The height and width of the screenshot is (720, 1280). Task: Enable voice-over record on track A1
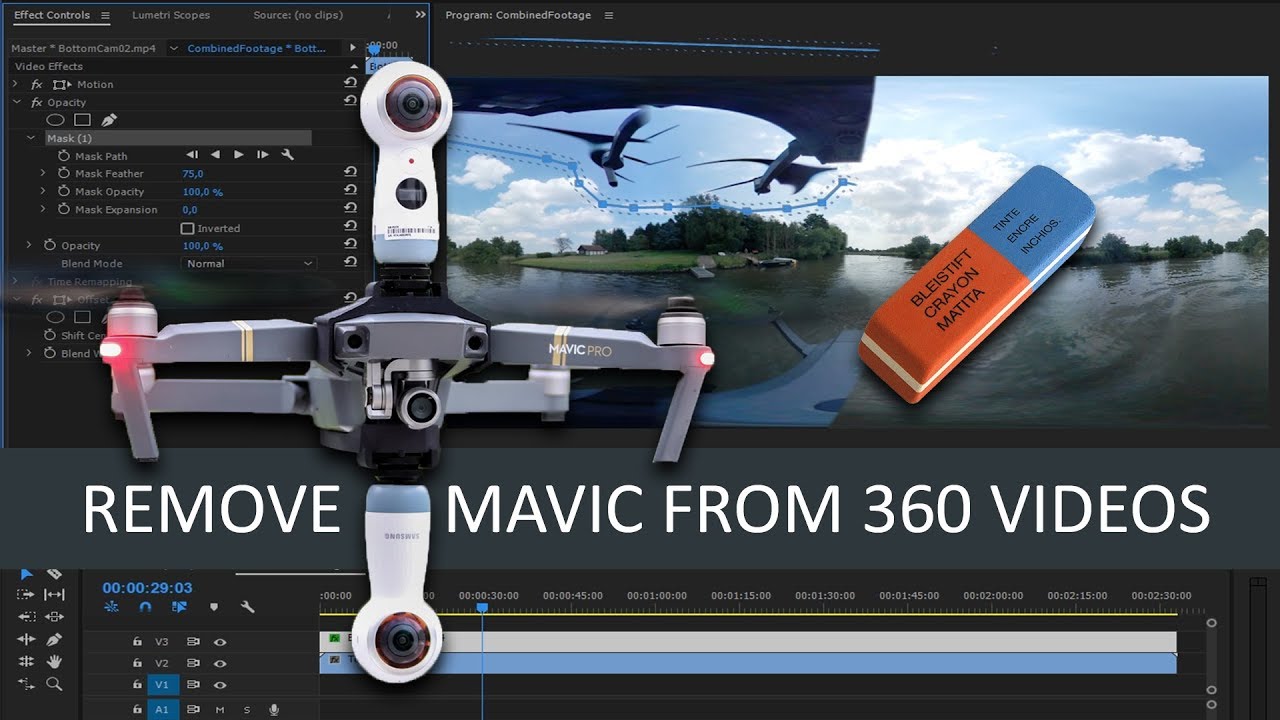pos(273,710)
